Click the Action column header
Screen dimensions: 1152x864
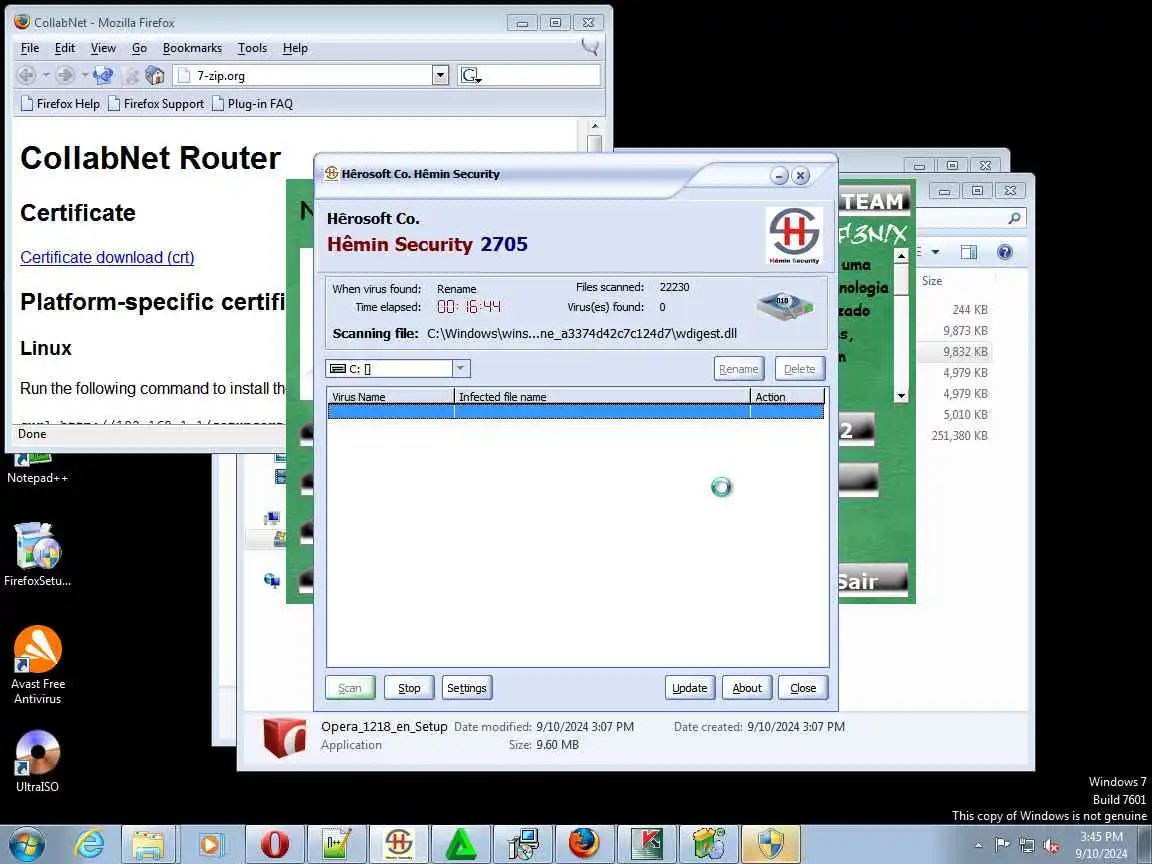click(788, 397)
